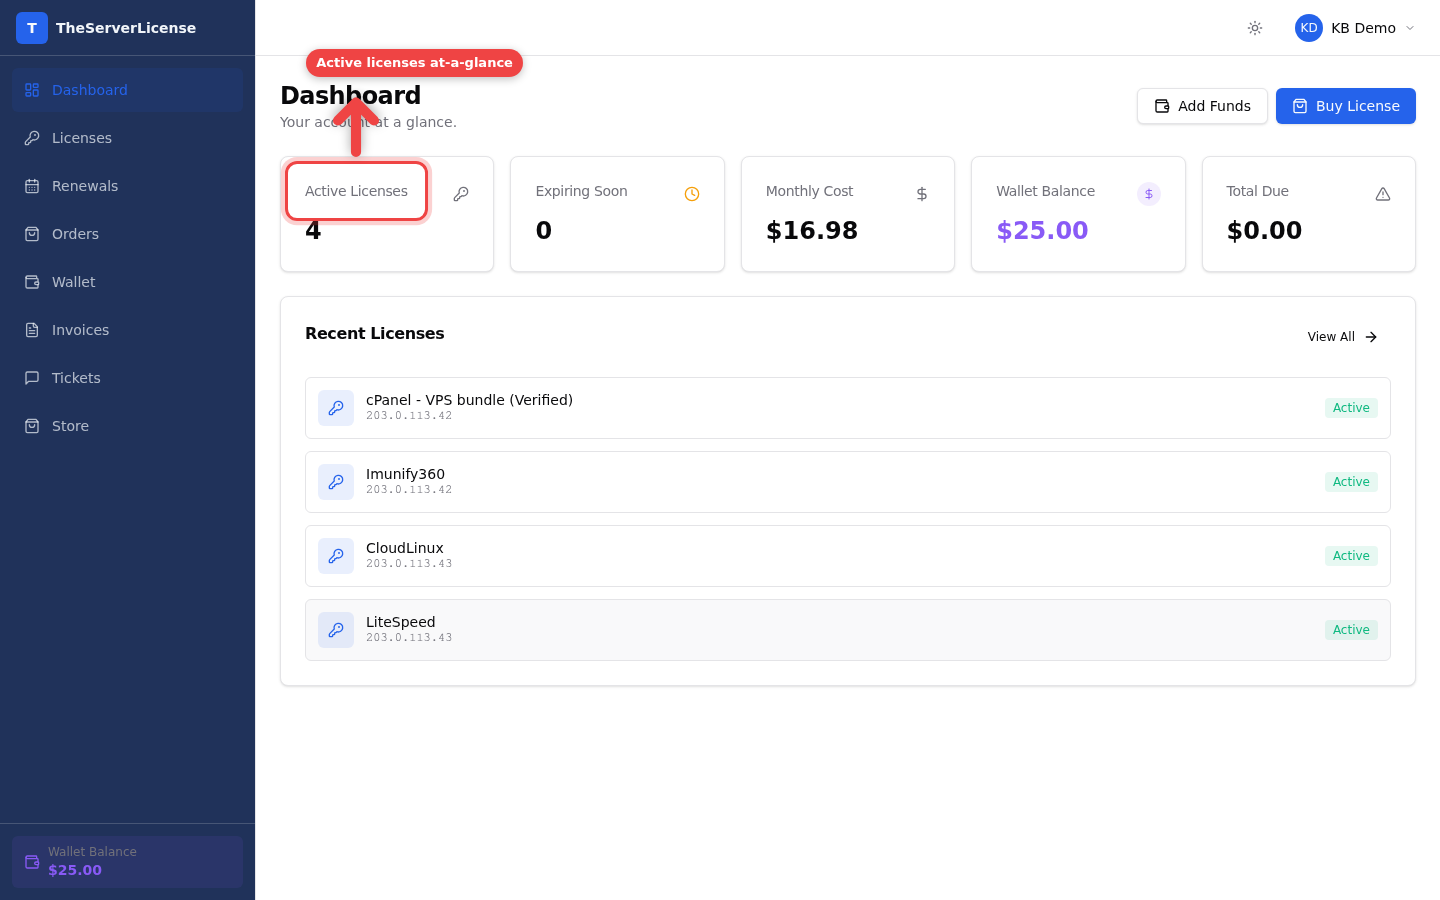The height and width of the screenshot is (900, 1440).
Task: Click the Active badge on Imunify360 row
Action: pyautogui.click(x=1351, y=482)
